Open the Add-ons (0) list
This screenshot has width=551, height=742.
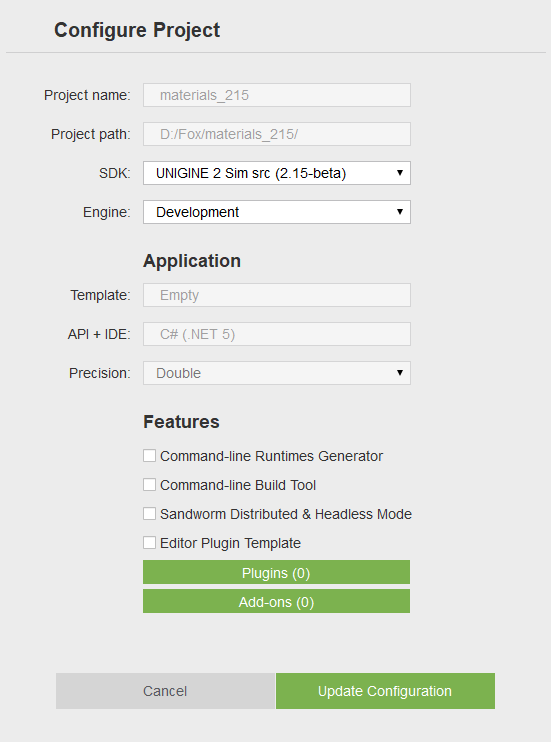(276, 601)
